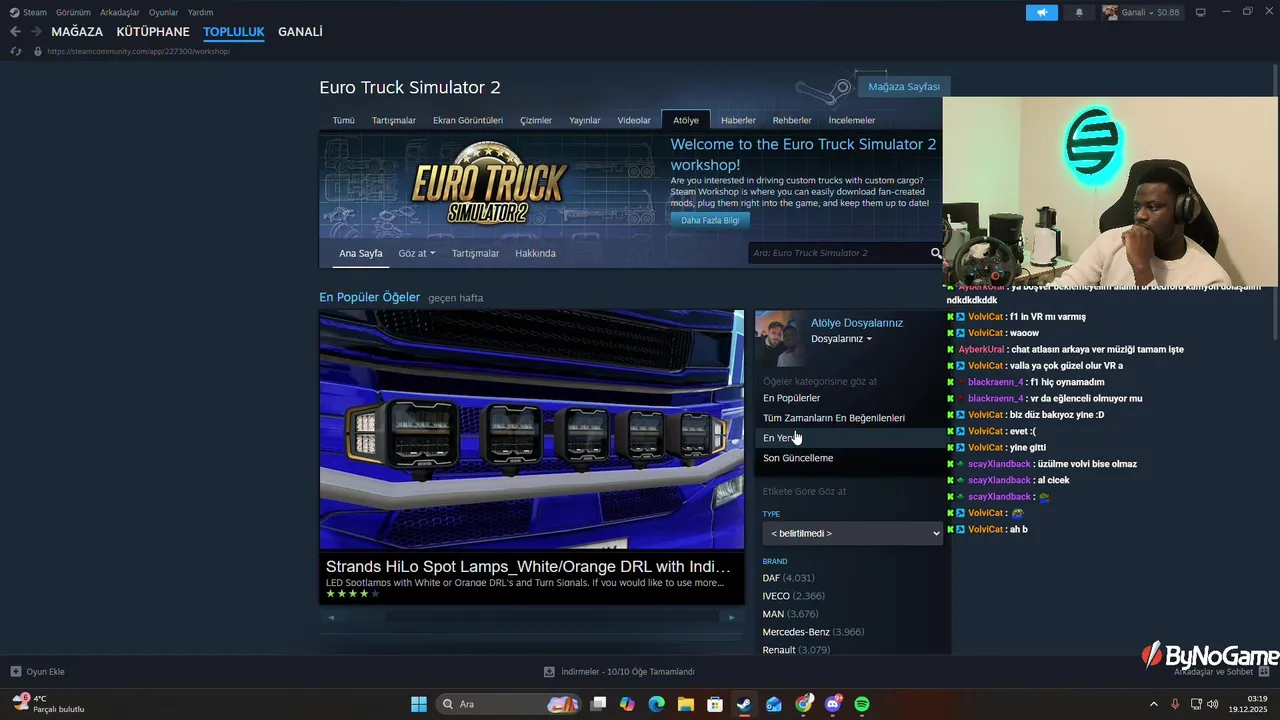The width and height of the screenshot is (1280, 720).
Task: Switch to Çizimler tab
Action: [536, 120]
